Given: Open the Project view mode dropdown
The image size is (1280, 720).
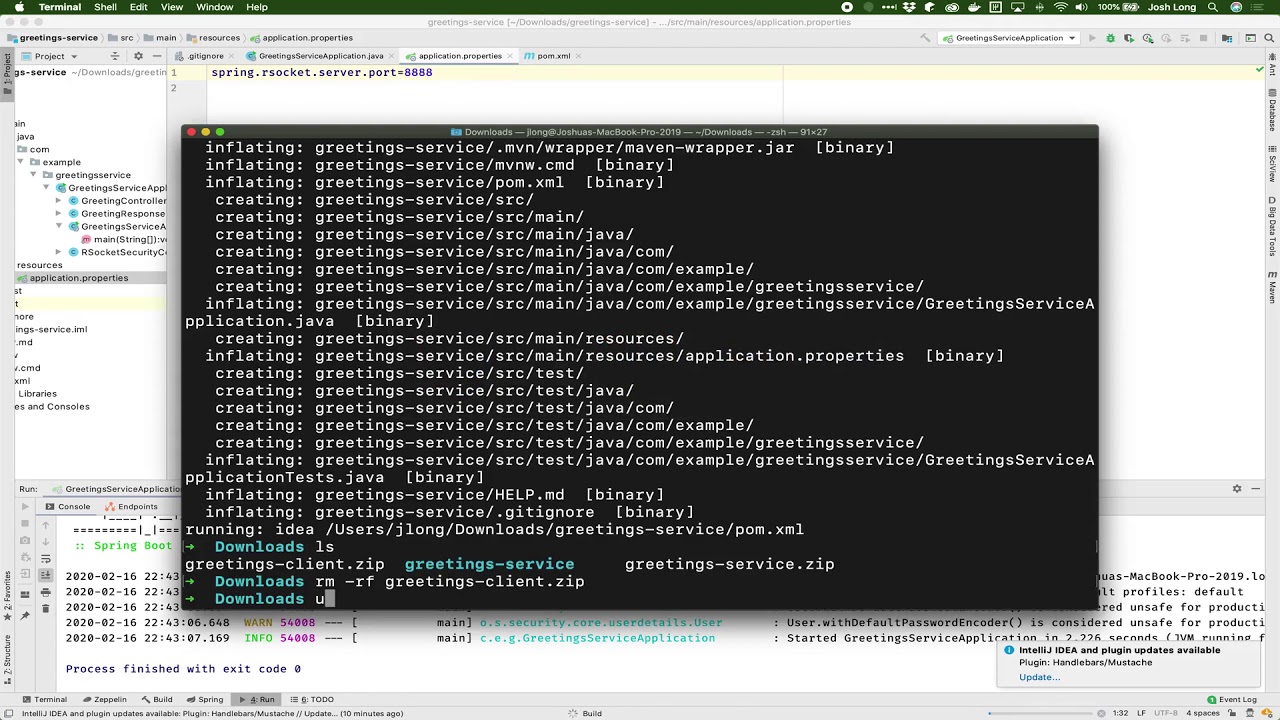Looking at the screenshot, I should tap(73, 56).
